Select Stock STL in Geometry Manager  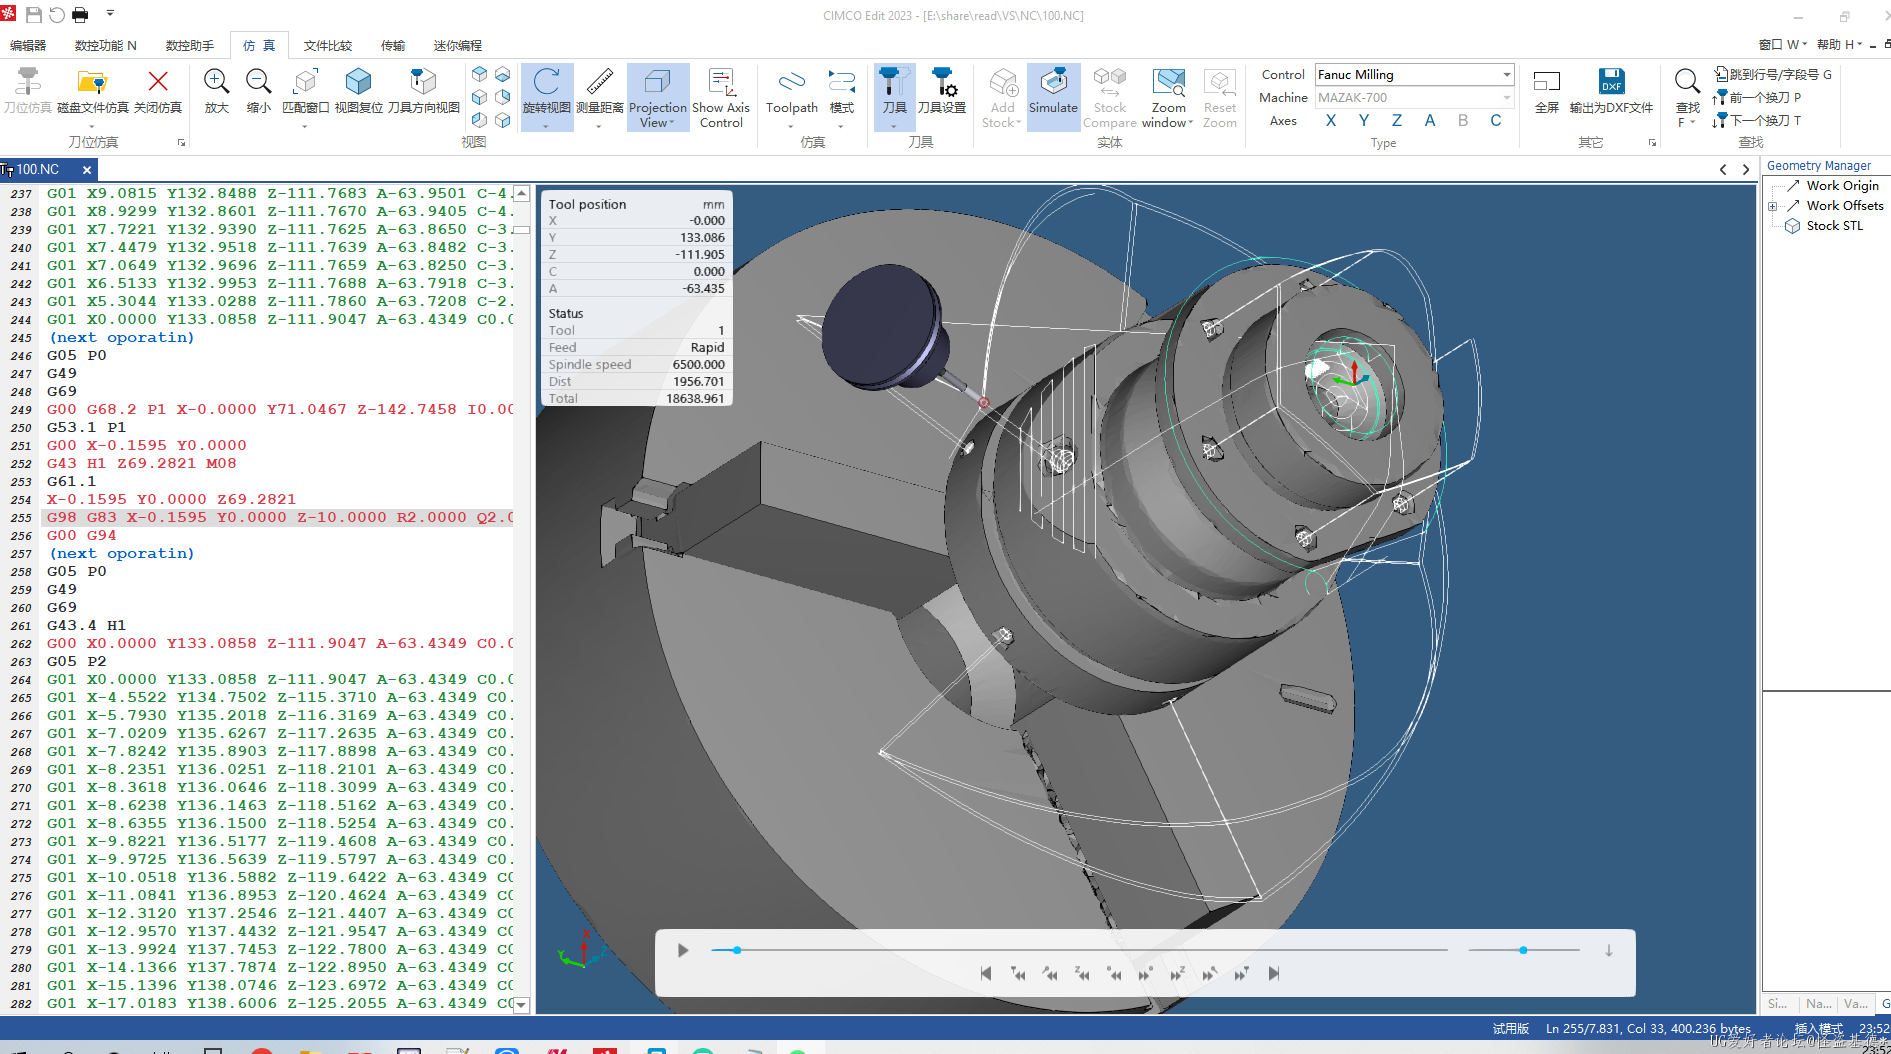(1834, 226)
